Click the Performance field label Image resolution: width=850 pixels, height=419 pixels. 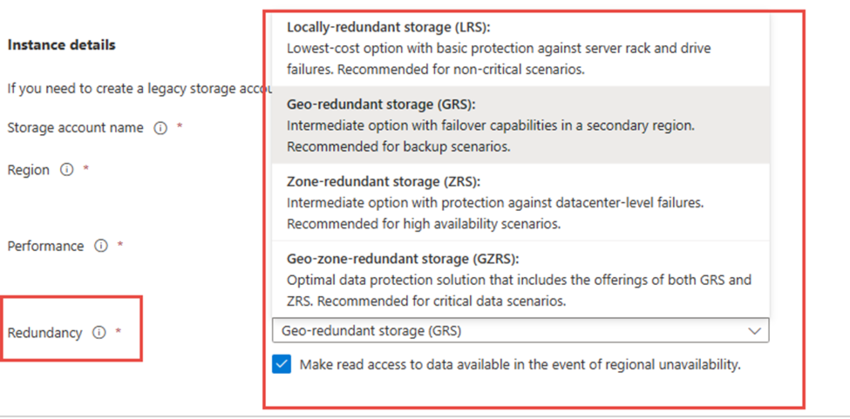(x=46, y=246)
